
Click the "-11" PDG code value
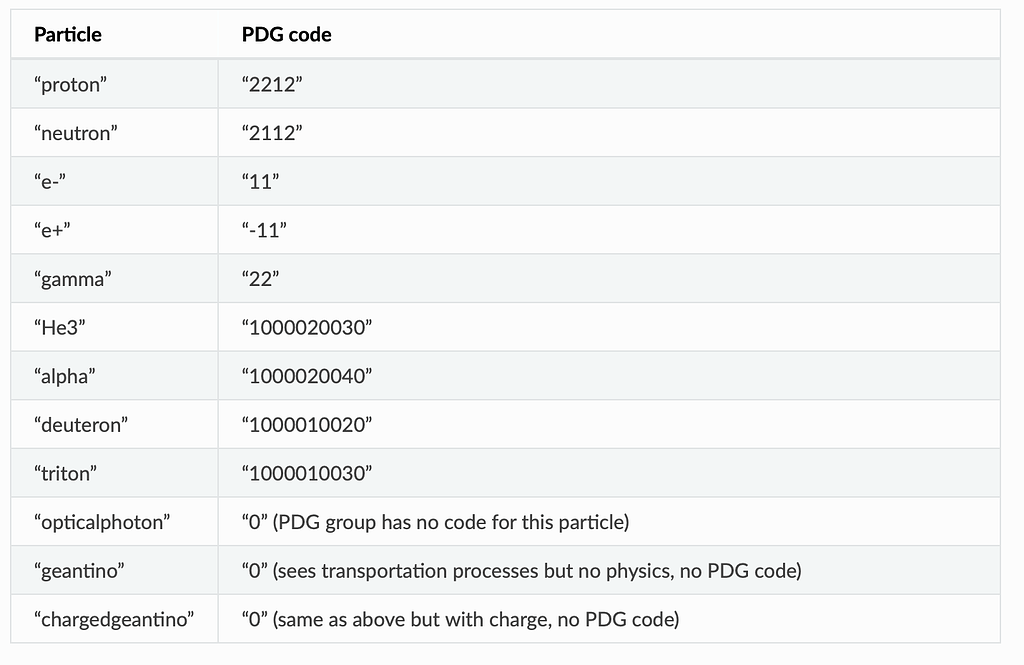coord(265,230)
